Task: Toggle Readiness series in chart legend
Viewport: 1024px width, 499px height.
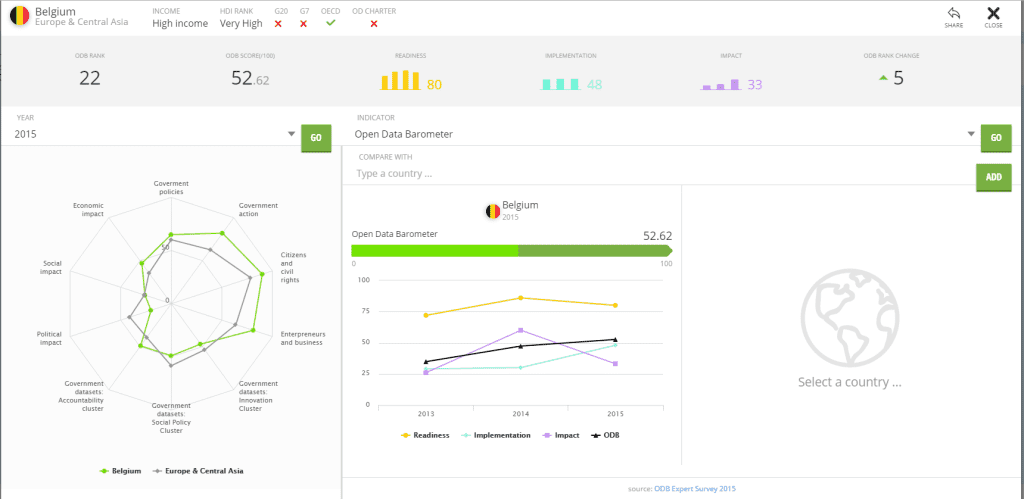Action: (x=425, y=435)
